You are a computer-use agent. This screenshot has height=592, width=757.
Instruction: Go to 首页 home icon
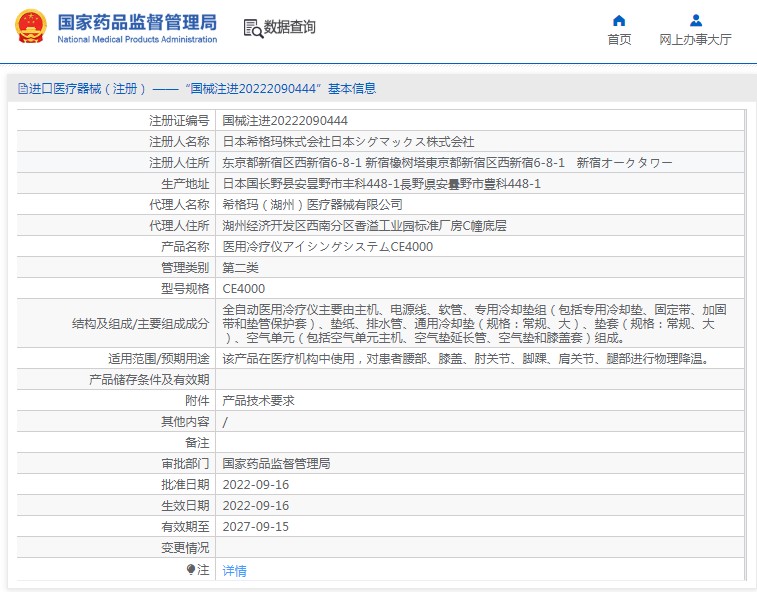[x=619, y=21]
